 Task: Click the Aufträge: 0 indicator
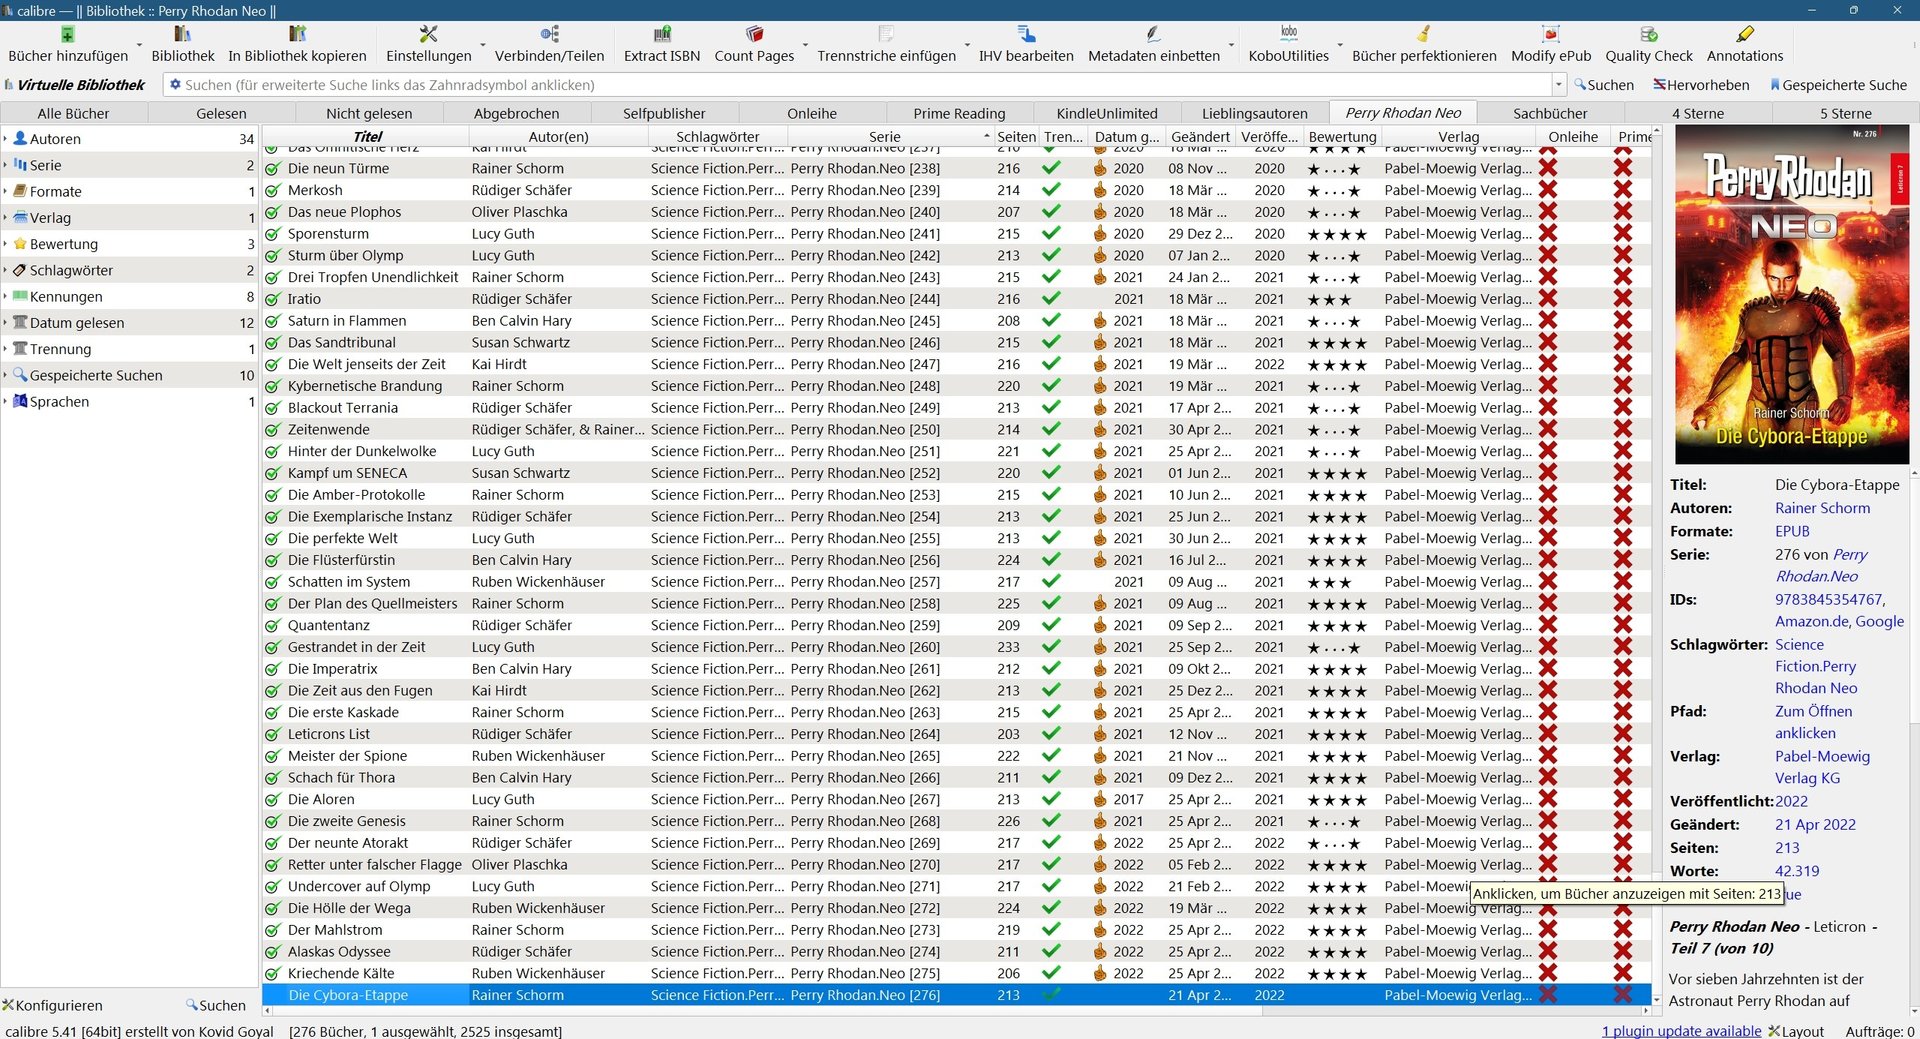coord(1879,1031)
